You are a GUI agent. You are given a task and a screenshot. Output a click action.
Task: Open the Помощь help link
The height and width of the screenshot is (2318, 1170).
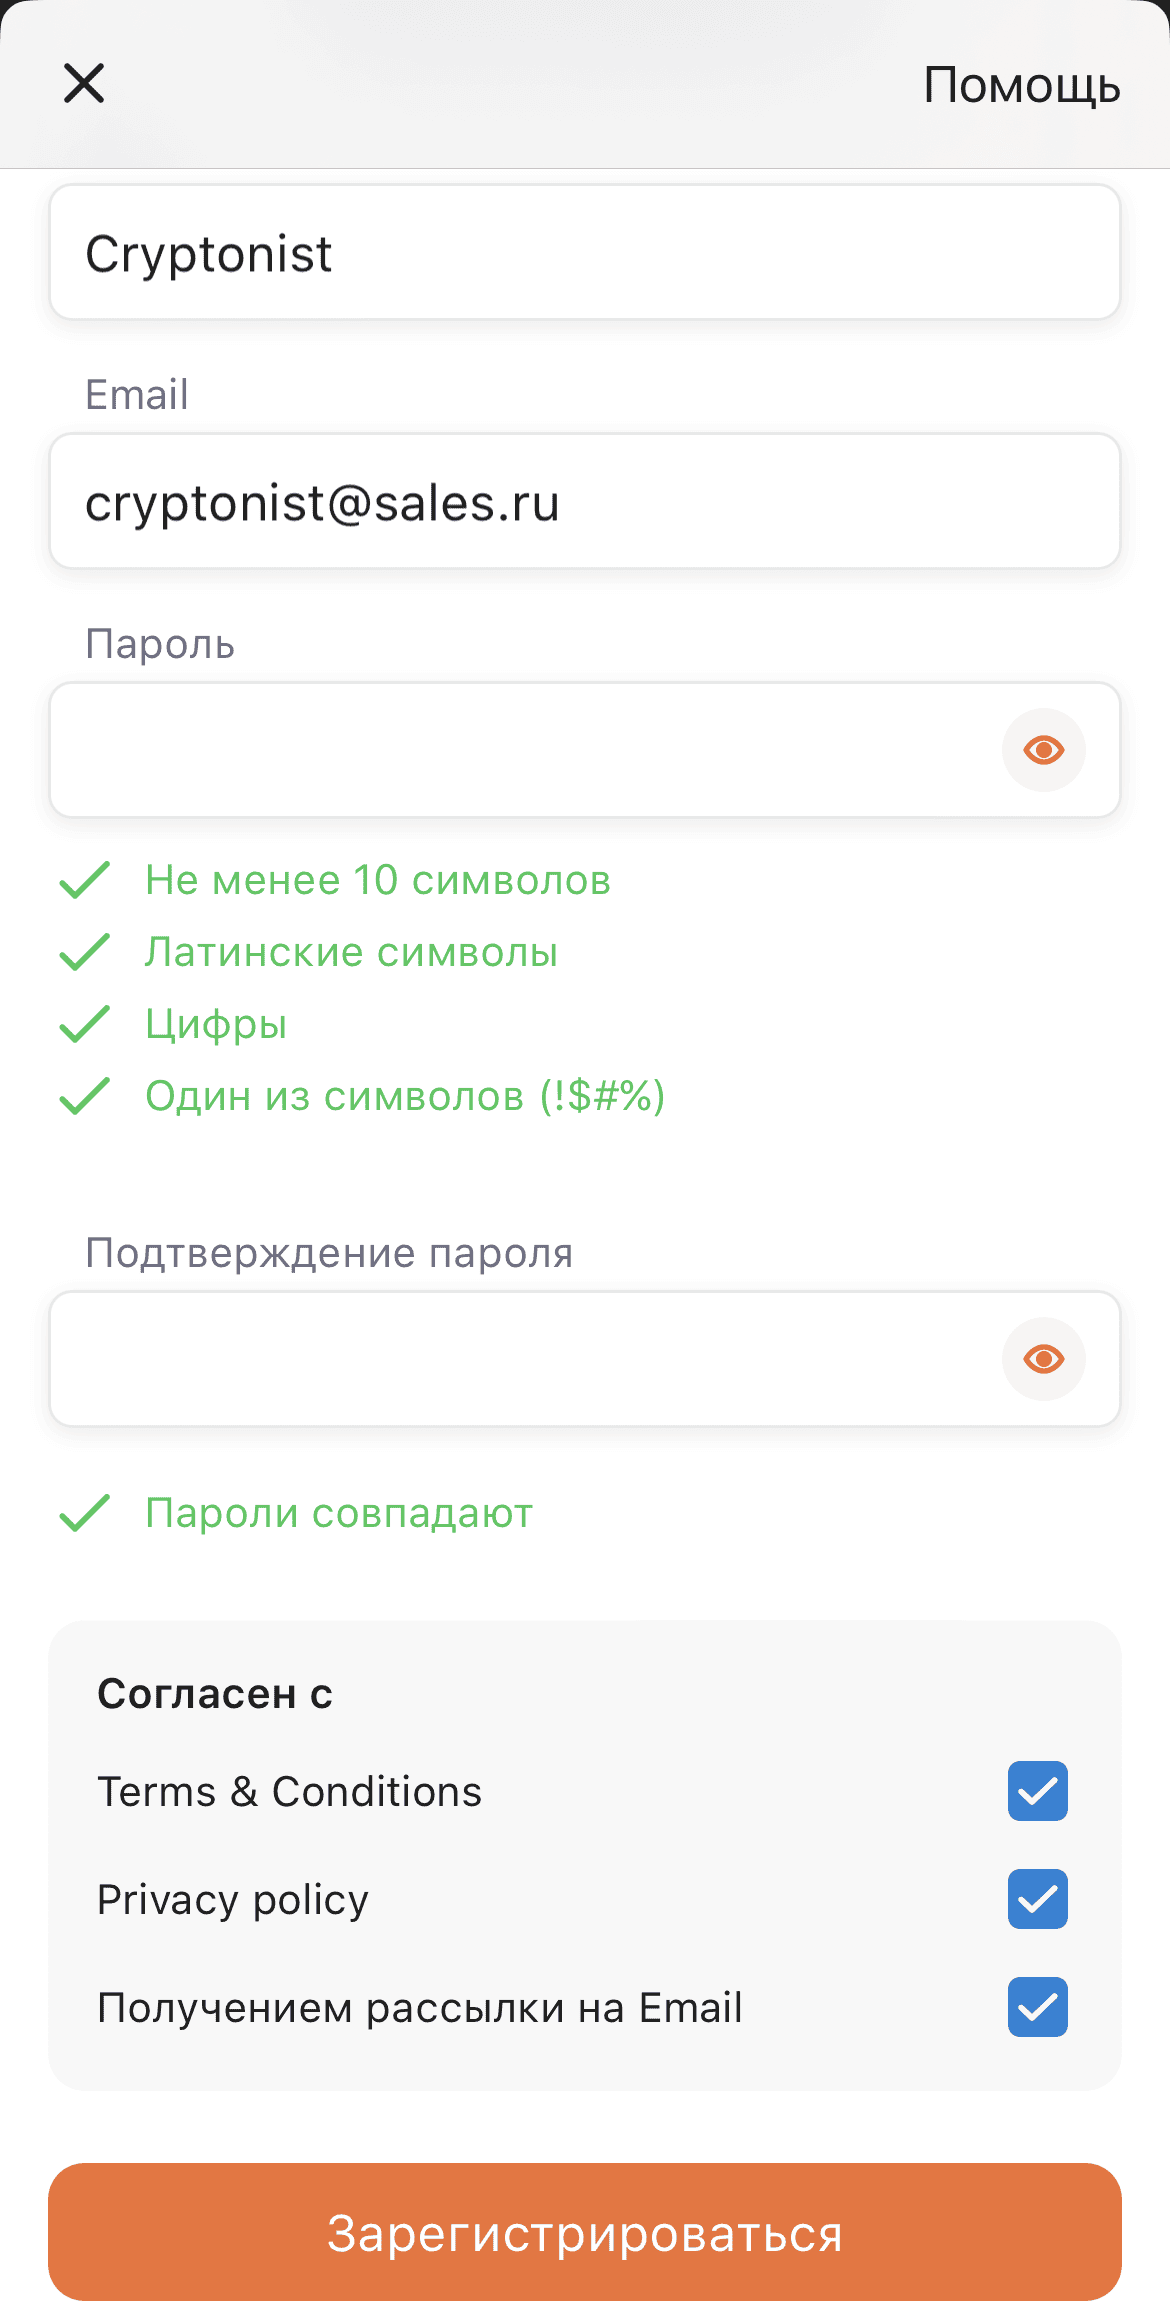[1021, 86]
